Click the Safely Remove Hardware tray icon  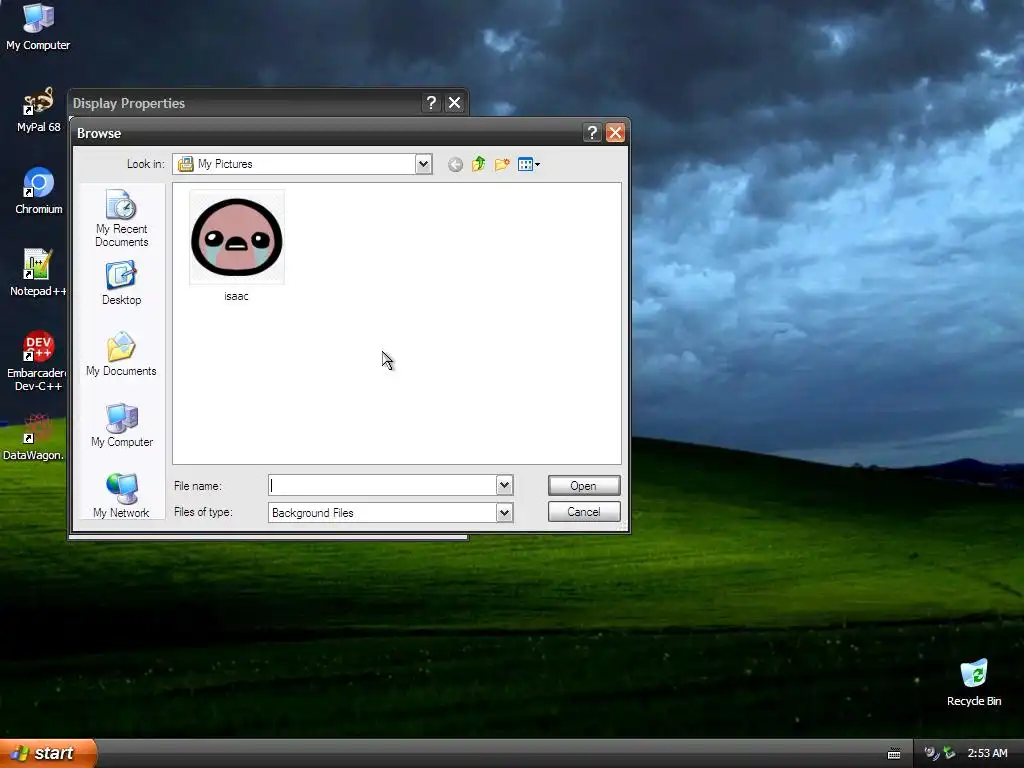coord(949,753)
